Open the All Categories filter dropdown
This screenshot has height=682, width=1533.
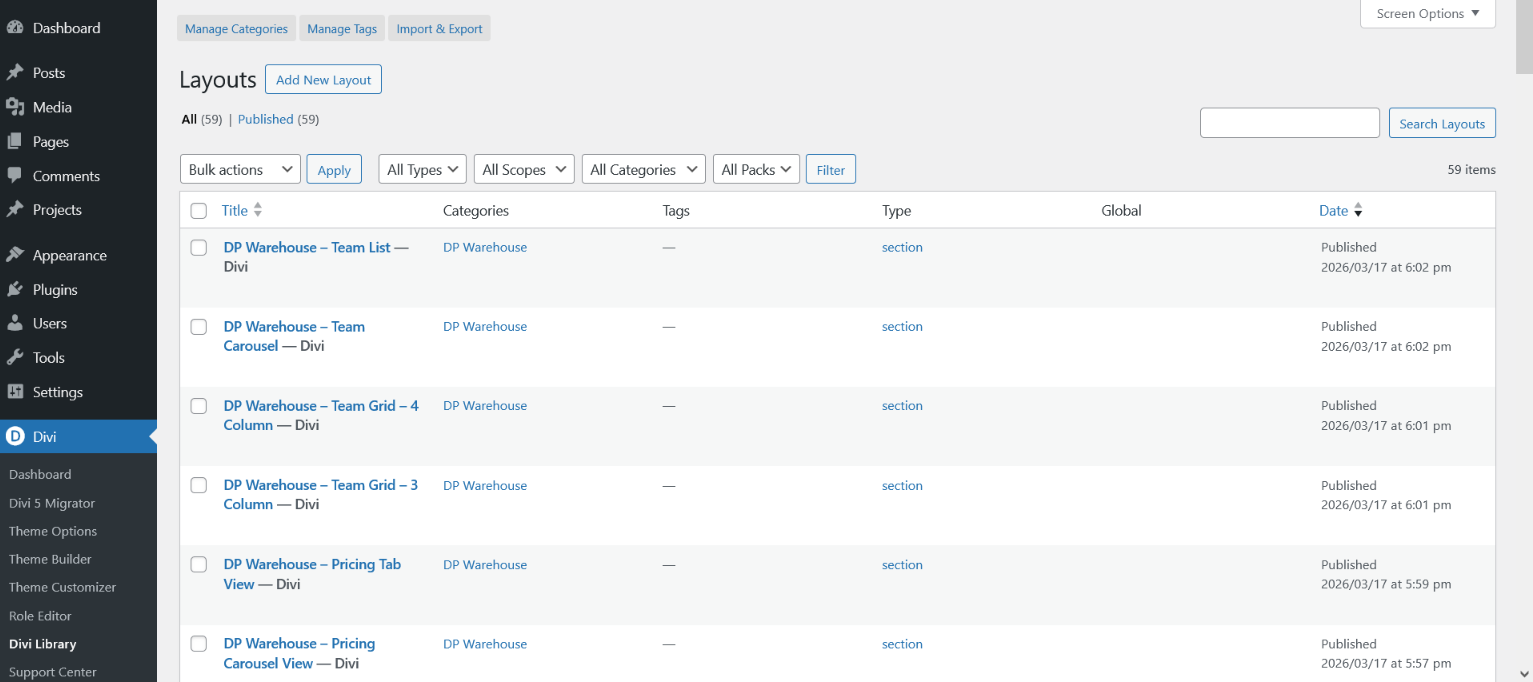pyautogui.click(x=644, y=170)
